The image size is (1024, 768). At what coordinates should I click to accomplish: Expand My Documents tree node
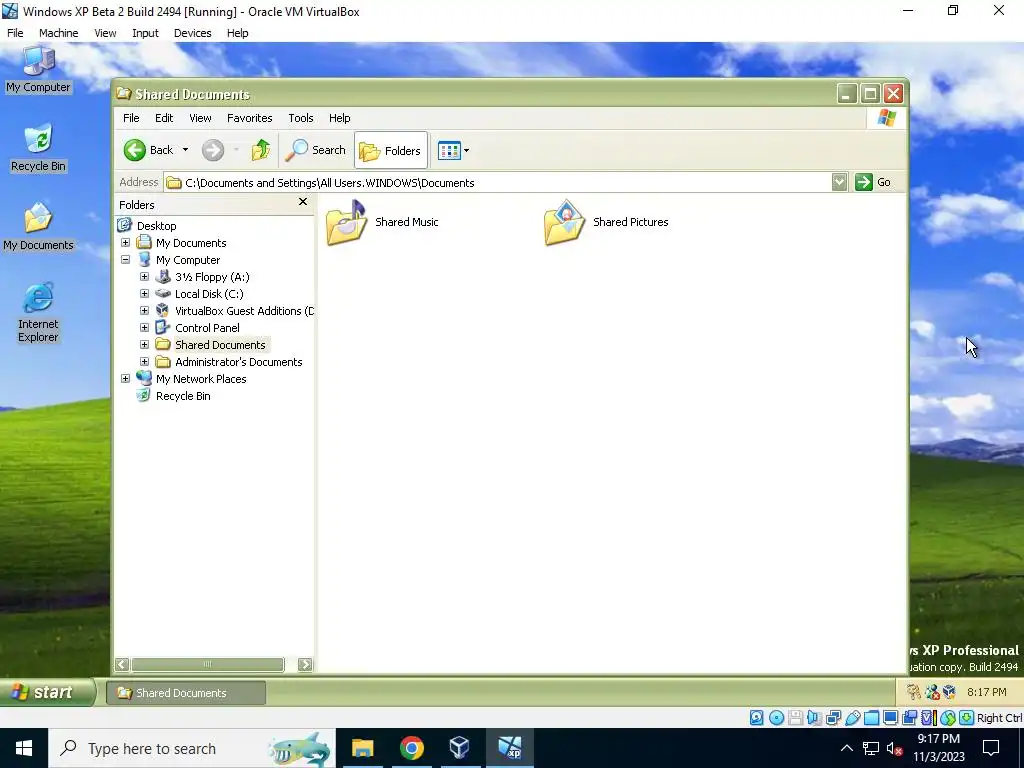pyautogui.click(x=125, y=242)
